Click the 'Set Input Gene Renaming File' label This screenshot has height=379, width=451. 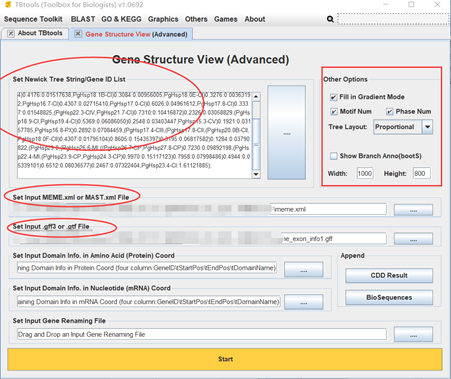coord(59,321)
